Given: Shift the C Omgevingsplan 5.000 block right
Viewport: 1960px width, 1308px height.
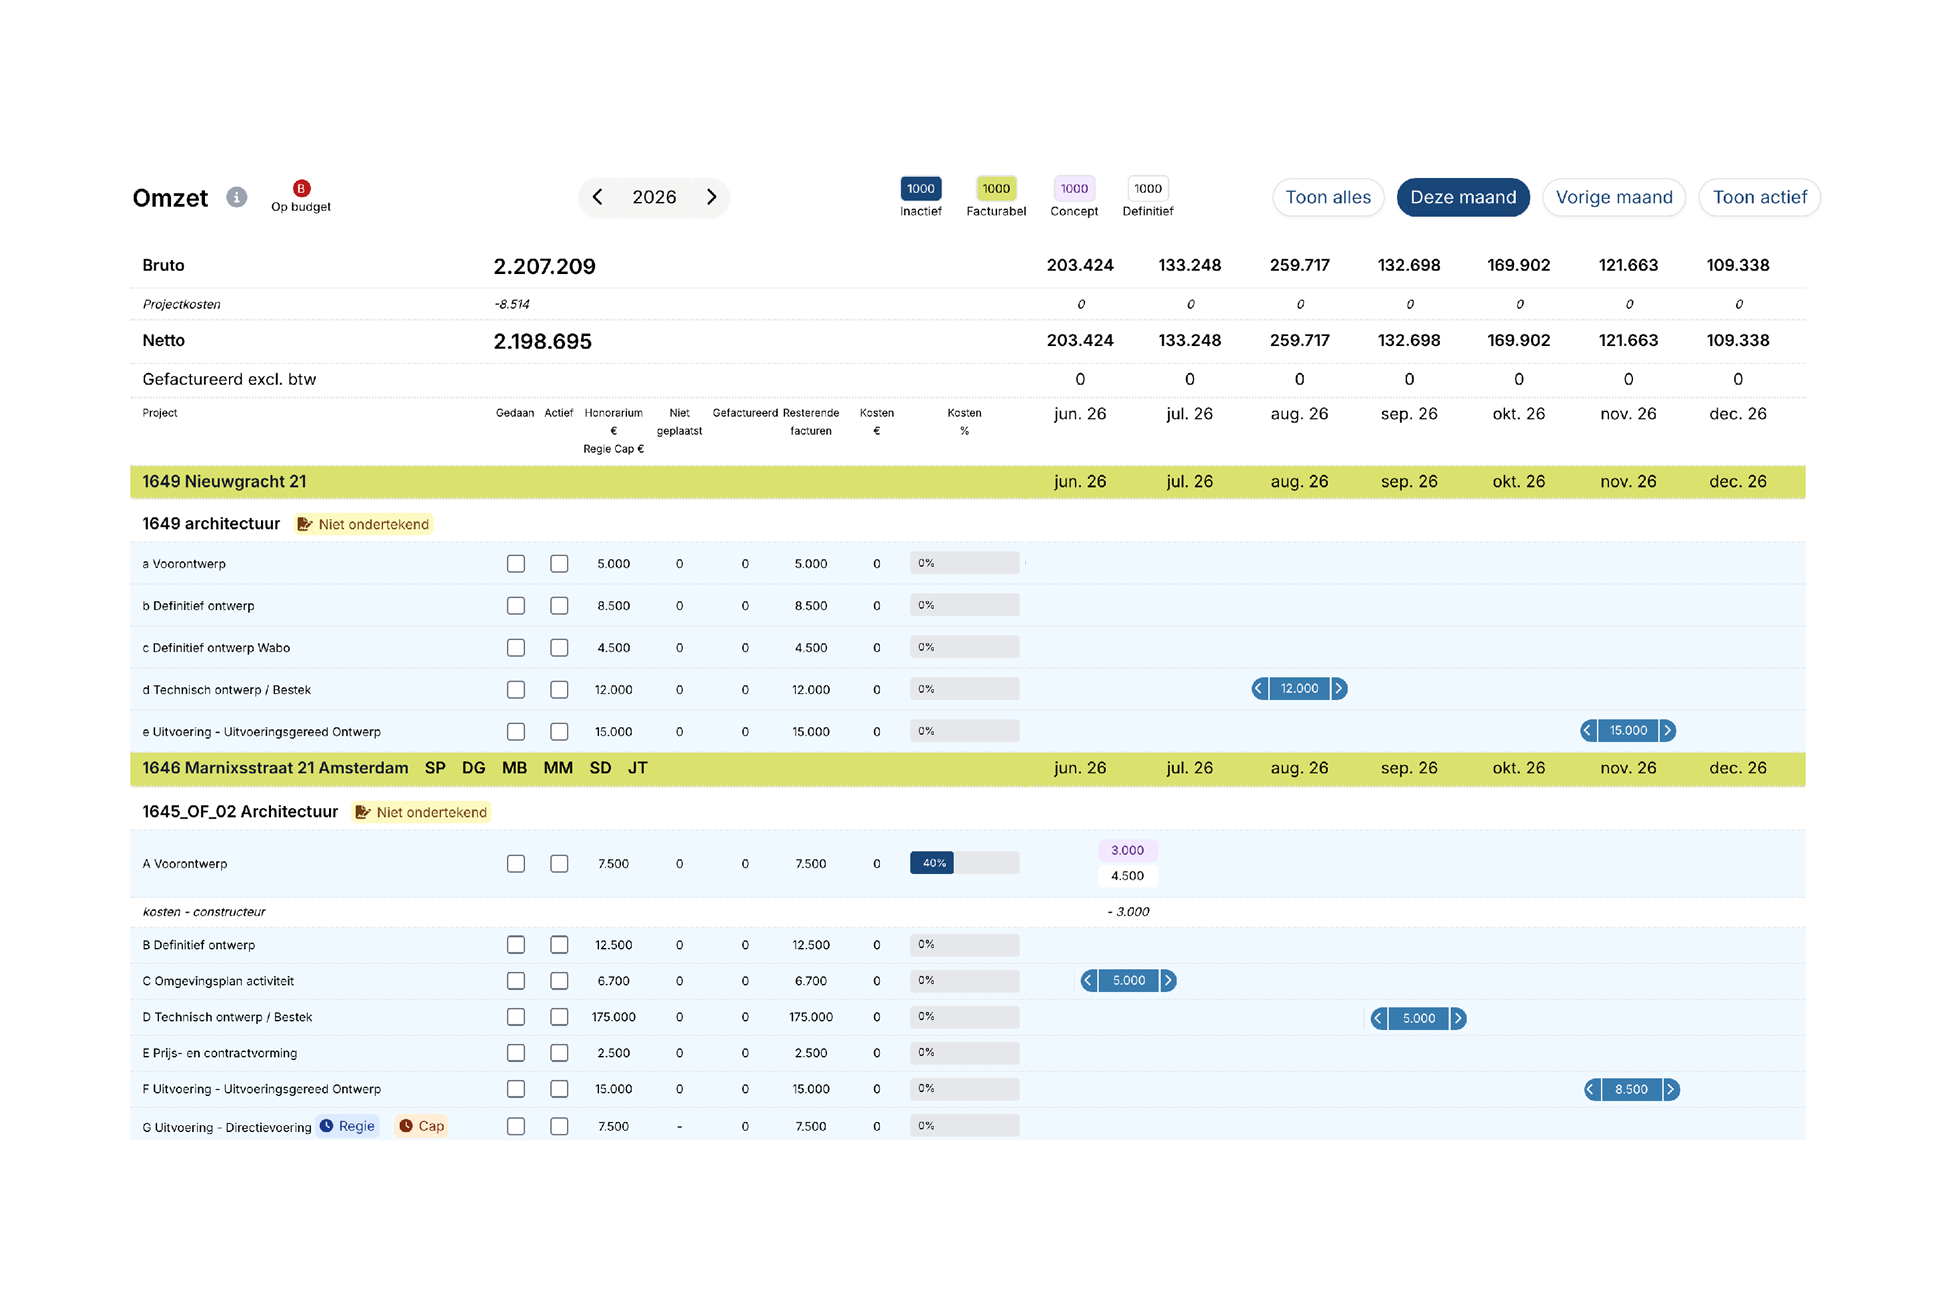Looking at the screenshot, I should [x=1168, y=981].
